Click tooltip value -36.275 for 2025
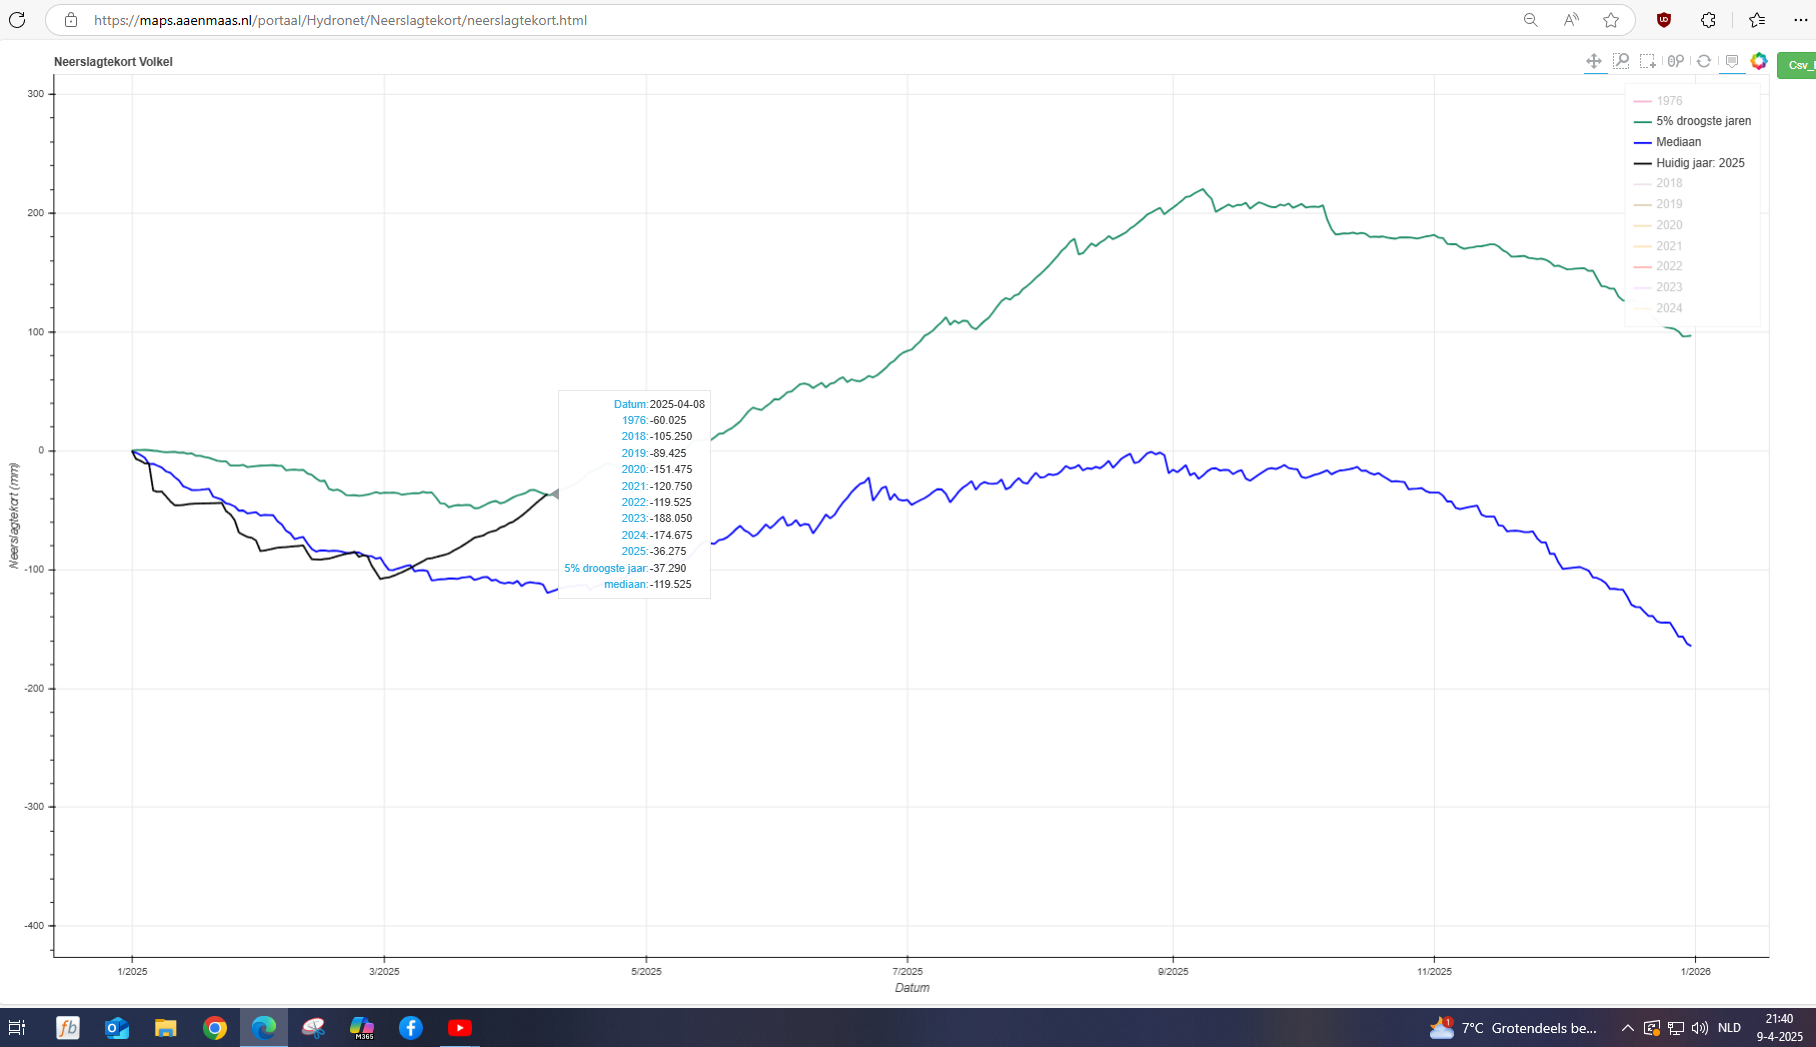The width and height of the screenshot is (1816, 1047). click(x=668, y=551)
